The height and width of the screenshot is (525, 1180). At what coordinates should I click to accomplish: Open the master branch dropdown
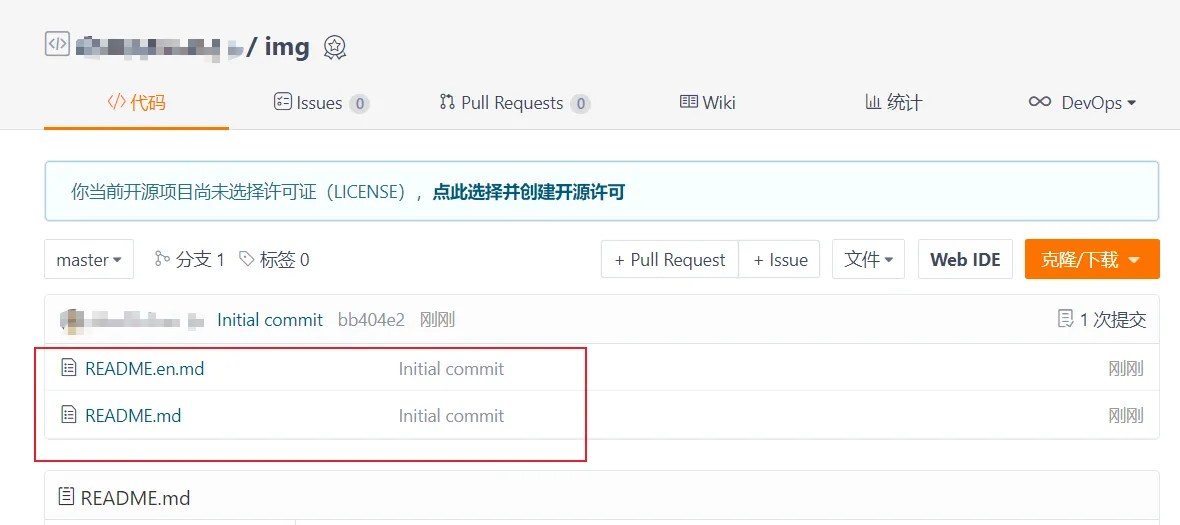pos(89,260)
